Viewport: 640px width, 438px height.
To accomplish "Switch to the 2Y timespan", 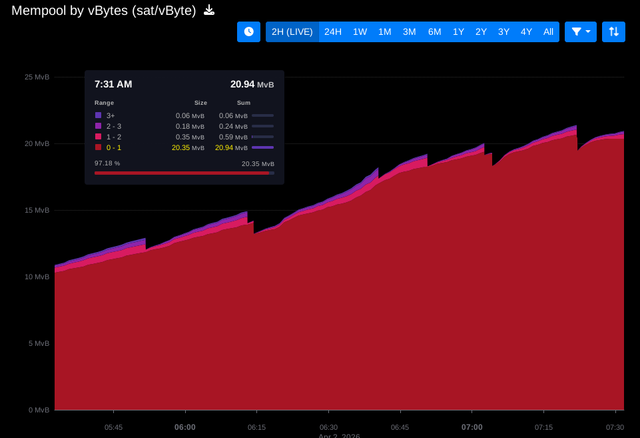I will 481,32.
